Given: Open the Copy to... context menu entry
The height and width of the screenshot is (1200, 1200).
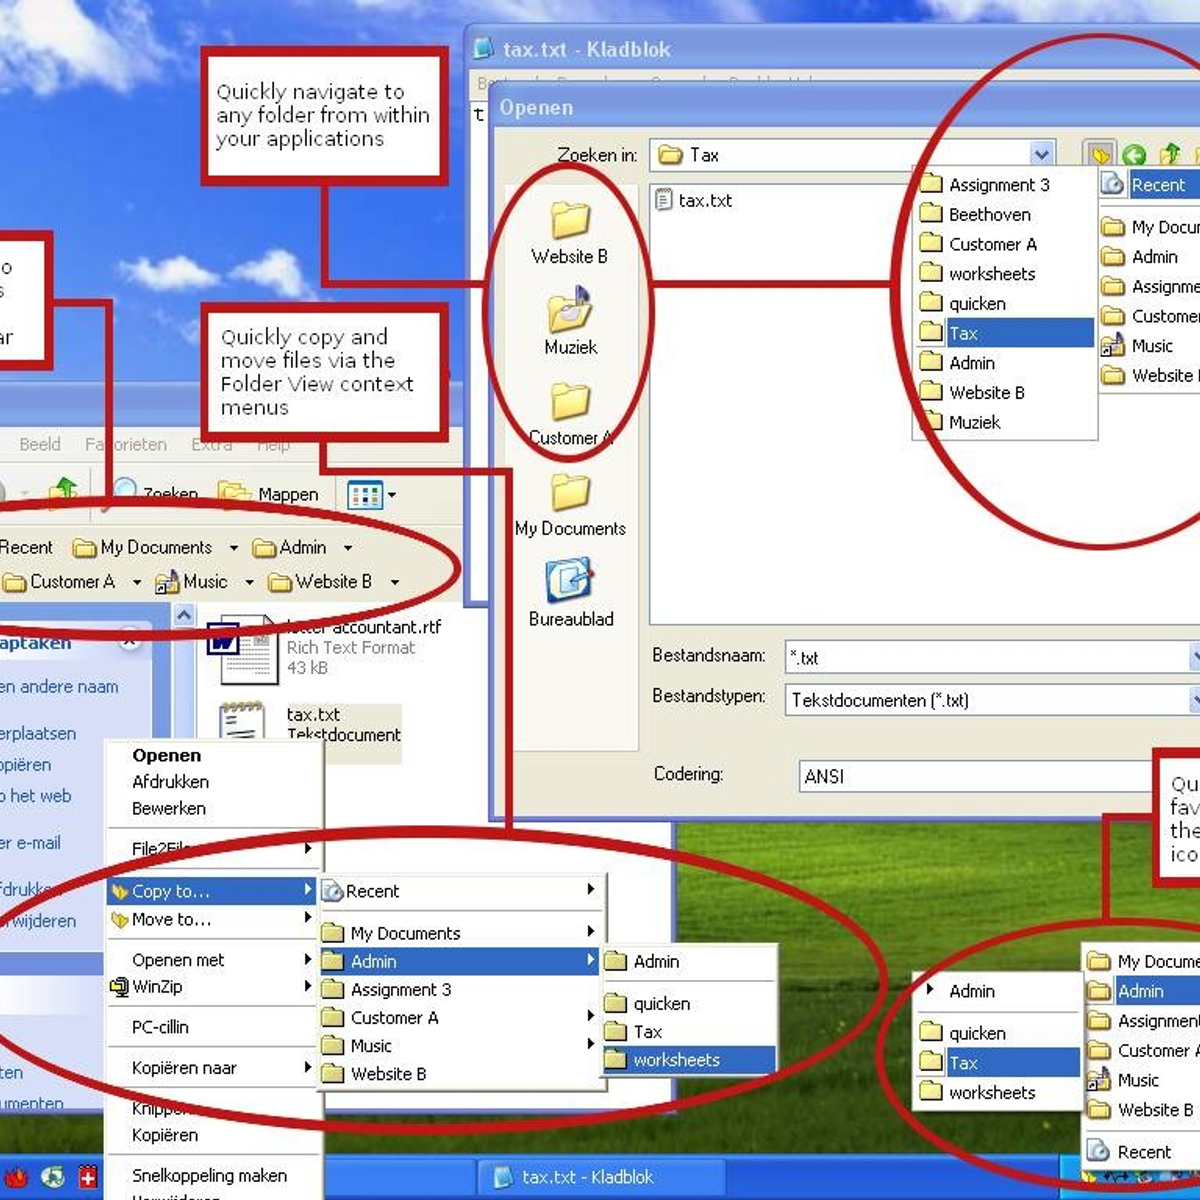Looking at the screenshot, I should [x=212, y=891].
